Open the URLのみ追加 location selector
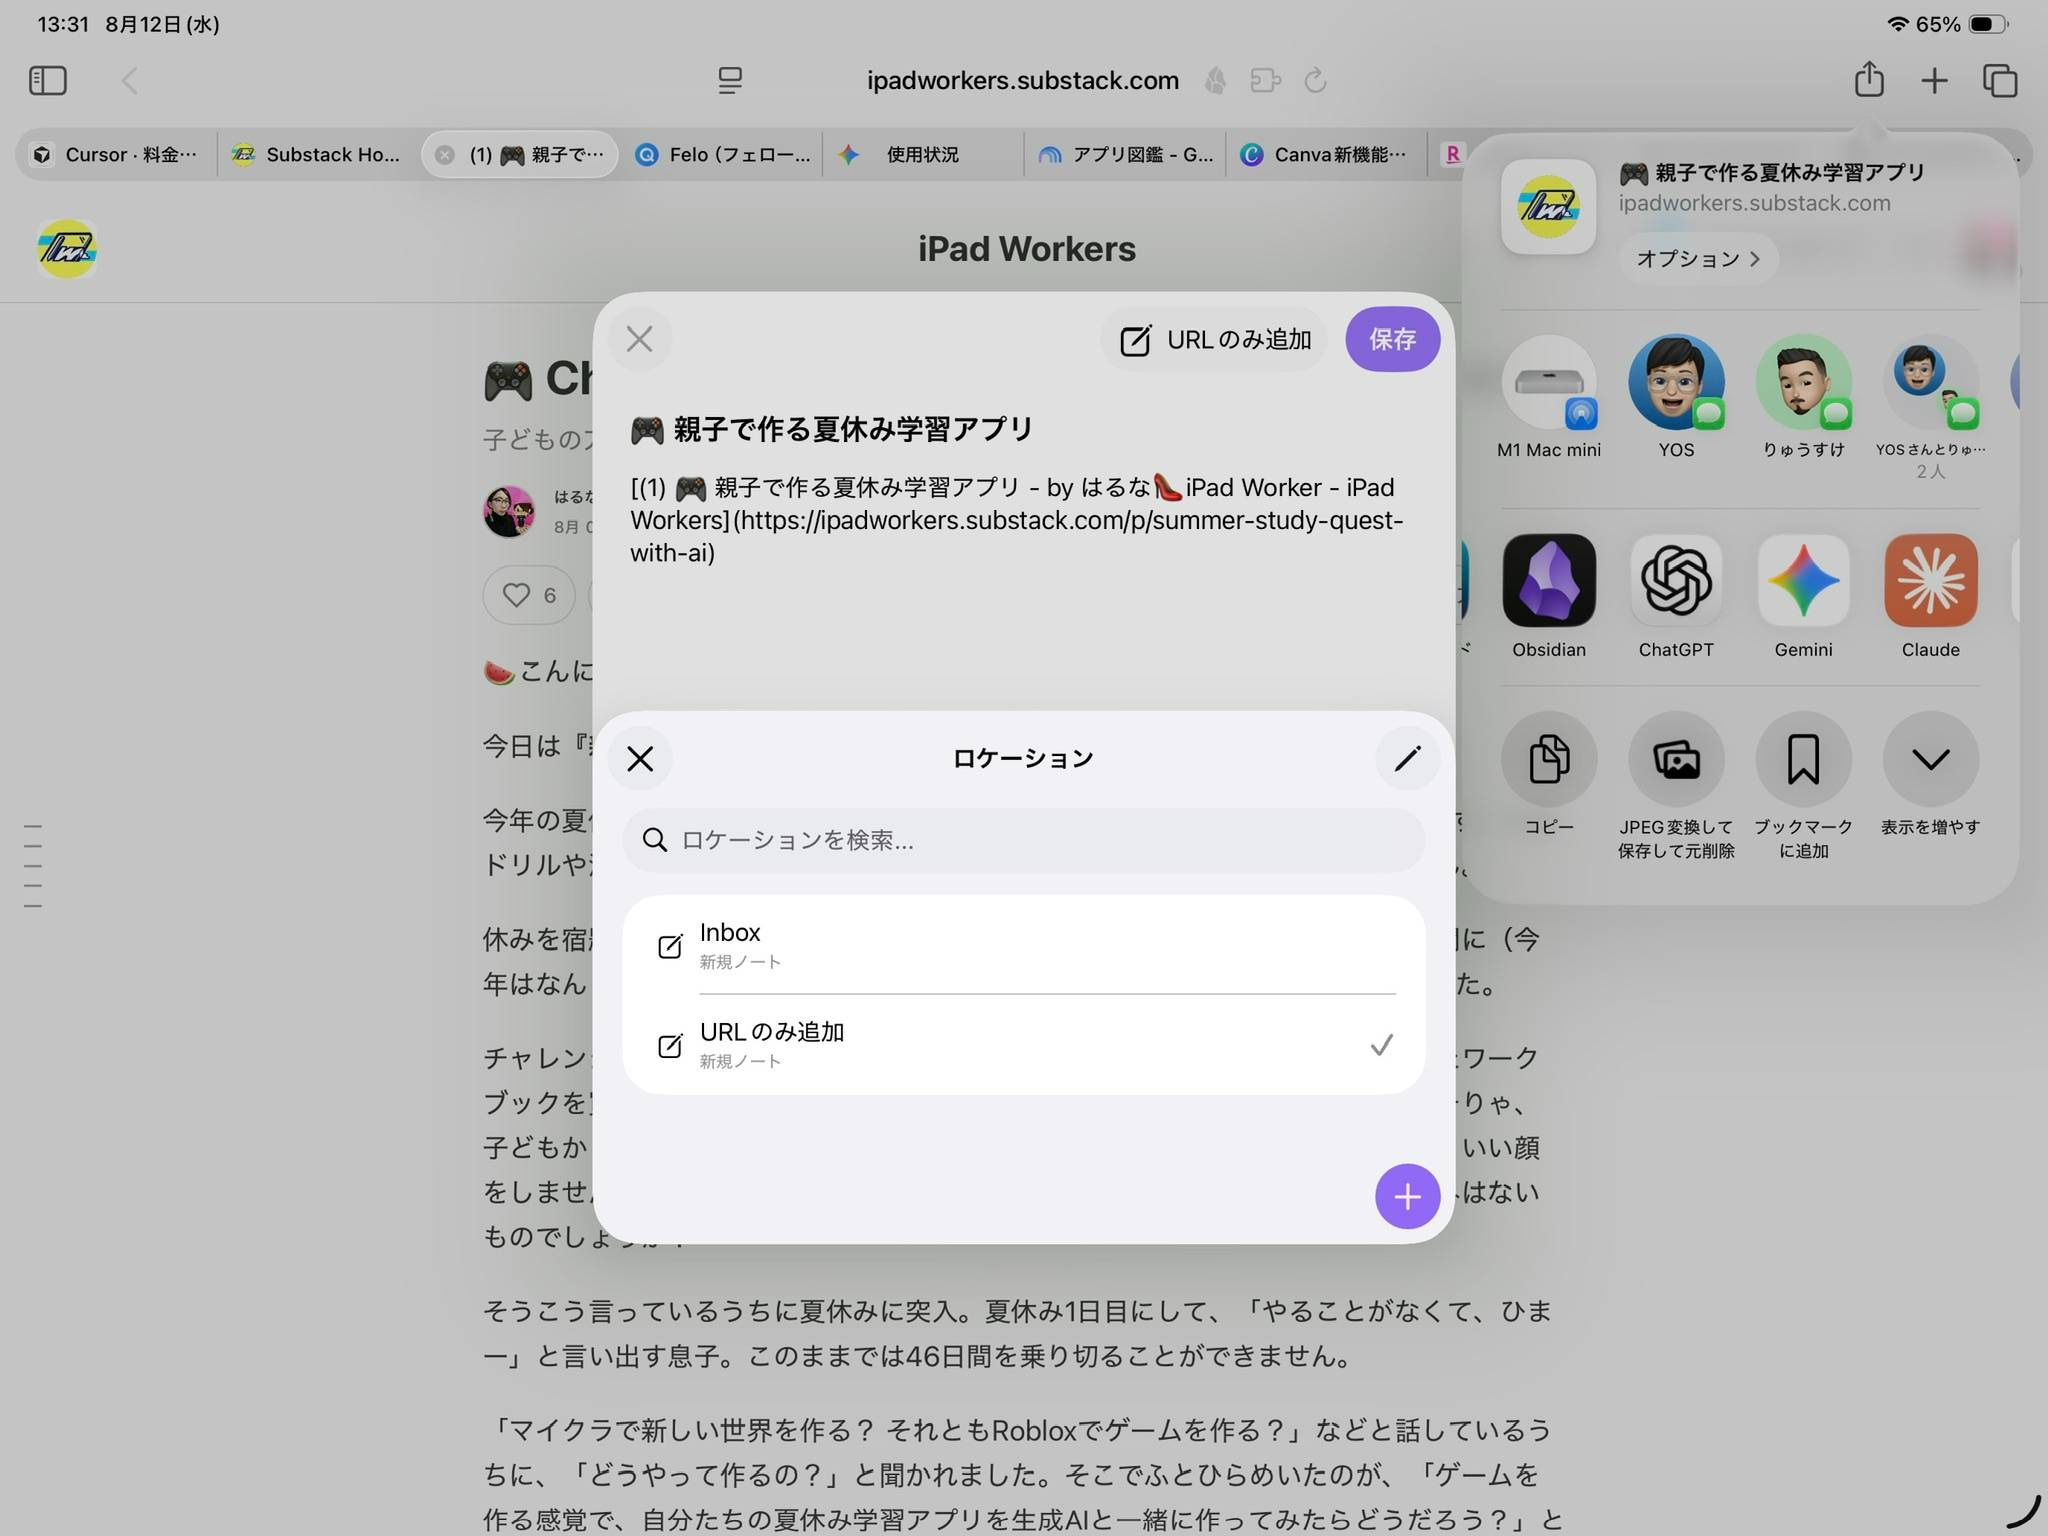This screenshot has height=1536, width=2048. pos(1214,340)
